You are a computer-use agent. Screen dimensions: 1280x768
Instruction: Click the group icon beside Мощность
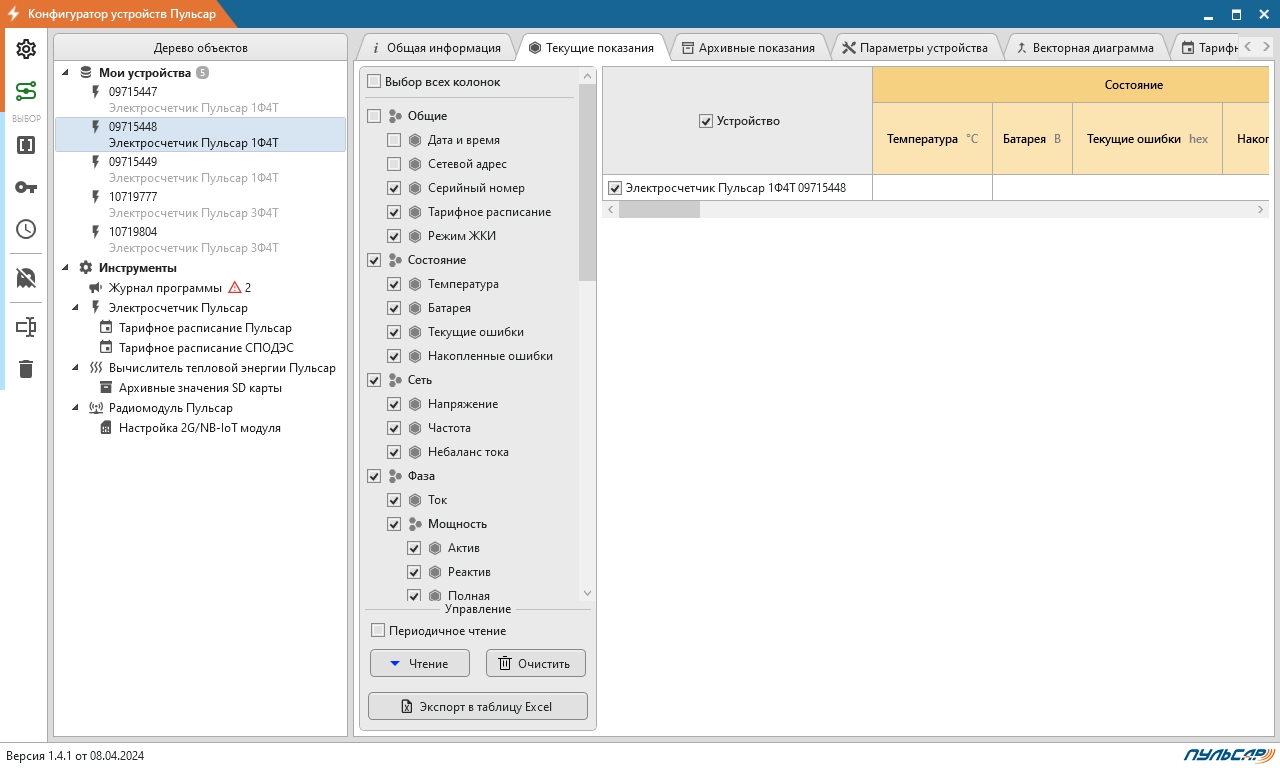click(x=415, y=524)
